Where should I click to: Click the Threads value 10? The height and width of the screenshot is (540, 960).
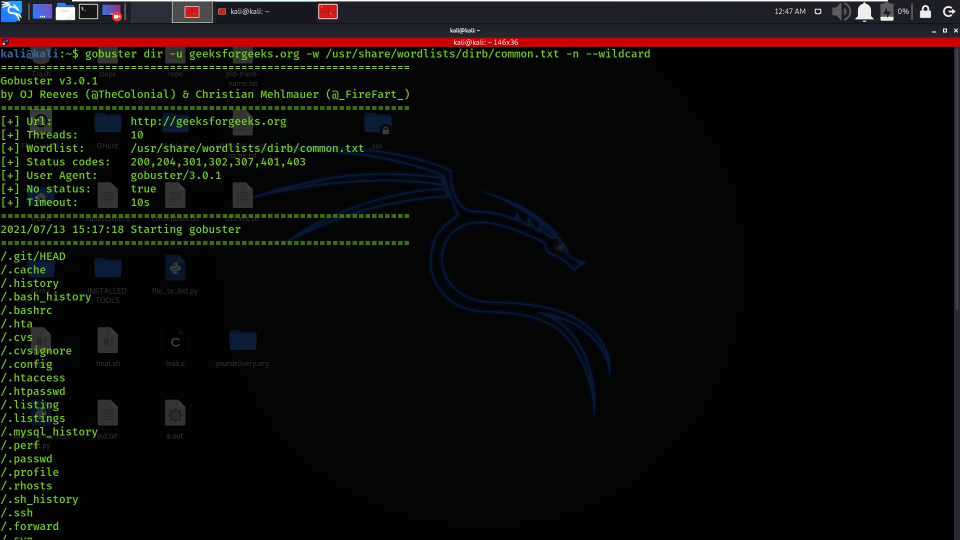tap(137, 135)
